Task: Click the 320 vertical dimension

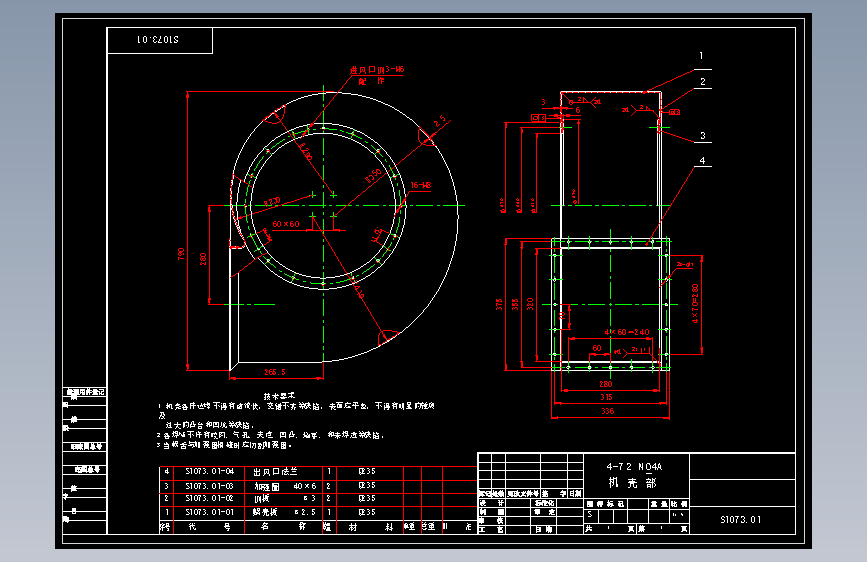Action: click(x=530, y=304)
